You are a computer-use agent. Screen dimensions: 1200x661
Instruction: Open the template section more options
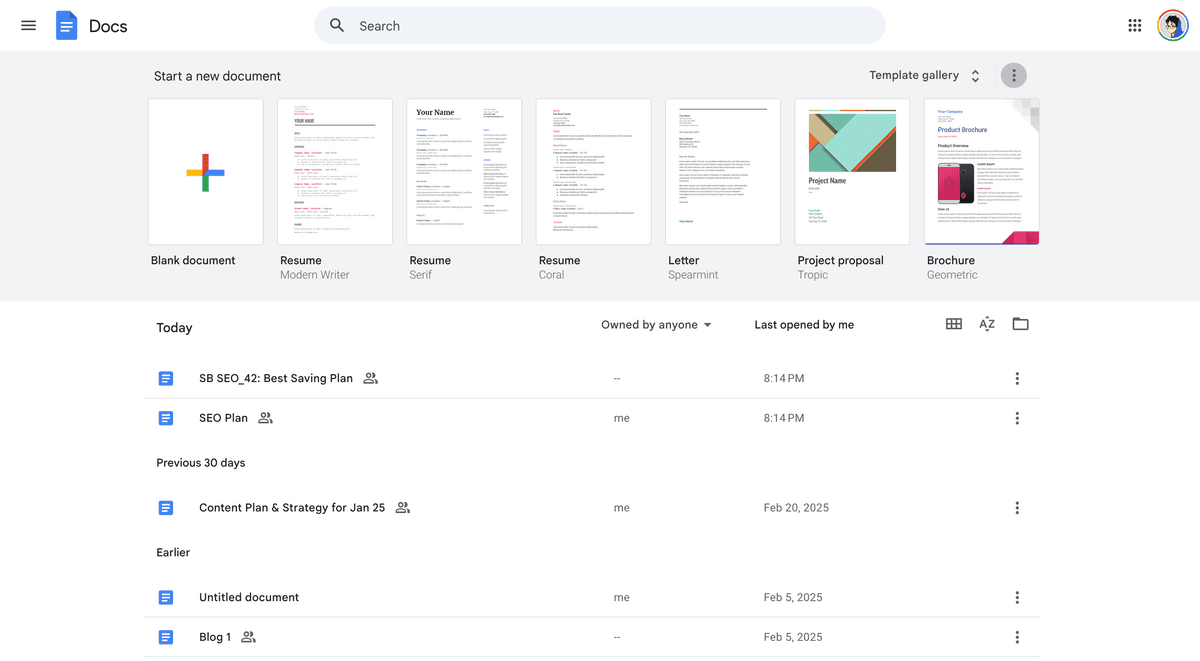point(1014,75)
